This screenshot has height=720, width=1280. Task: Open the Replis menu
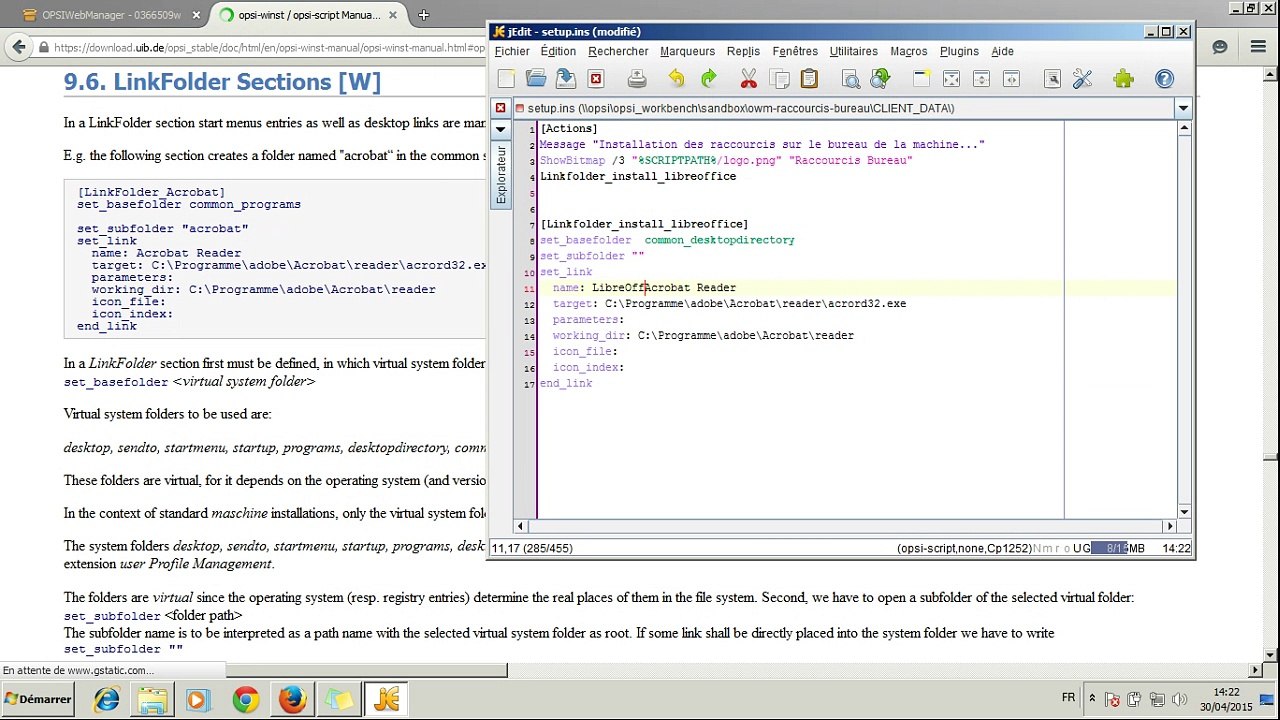pos(743,51)
